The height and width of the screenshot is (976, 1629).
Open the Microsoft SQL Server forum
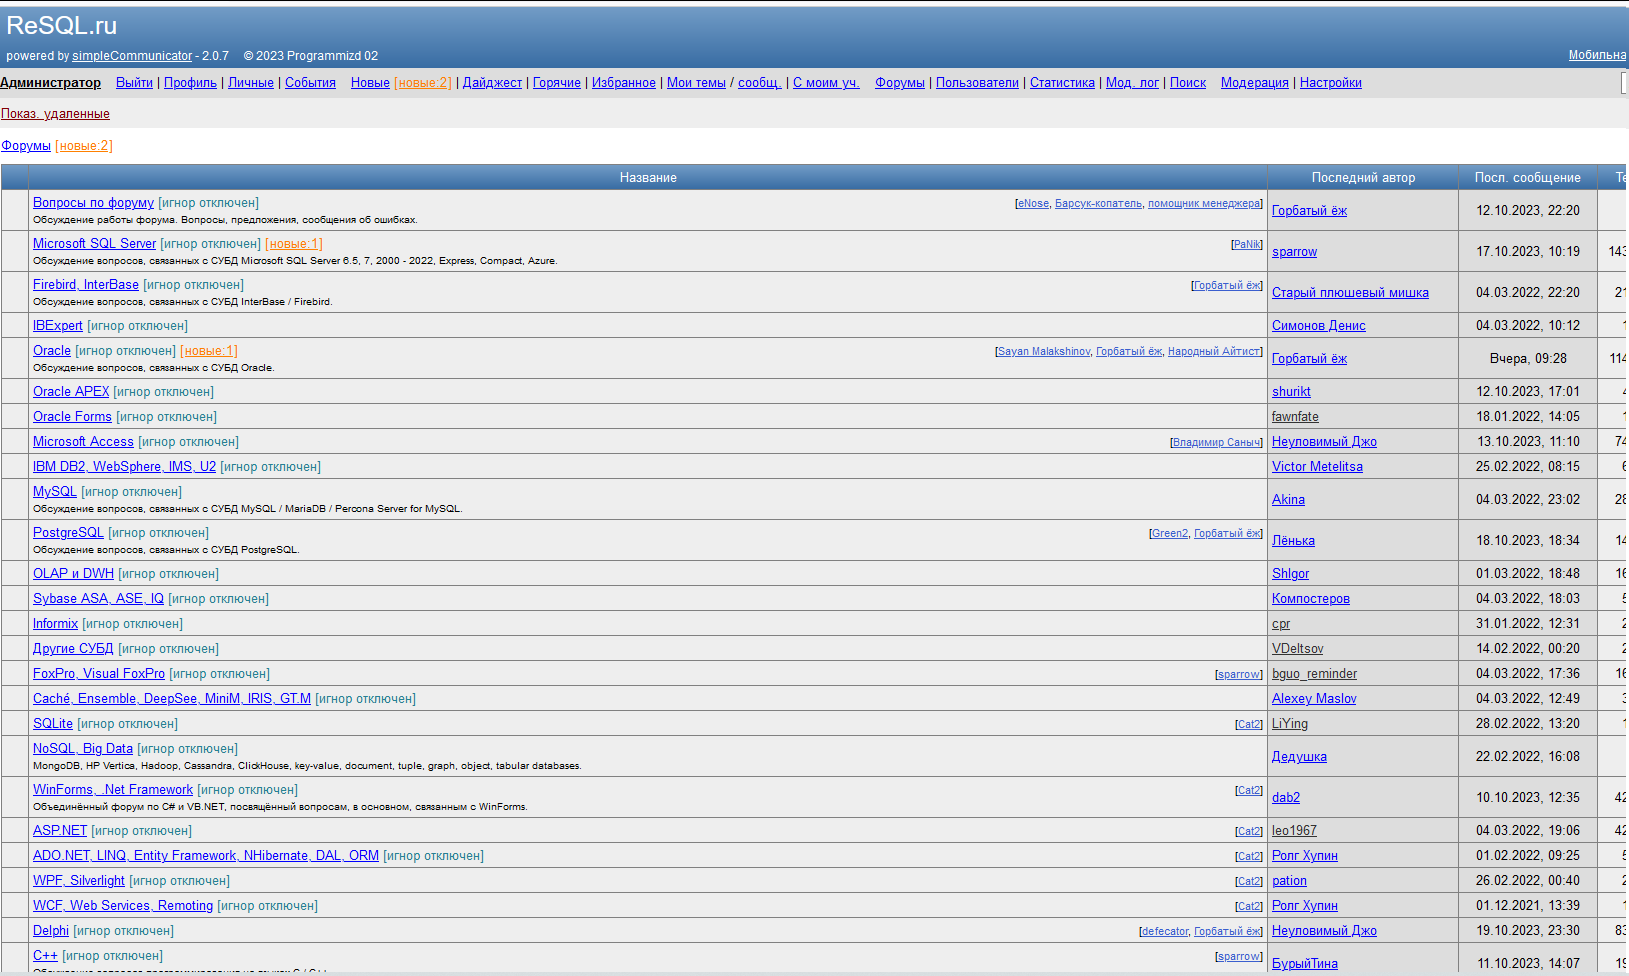pyautogui.click(x=94, y=244)
